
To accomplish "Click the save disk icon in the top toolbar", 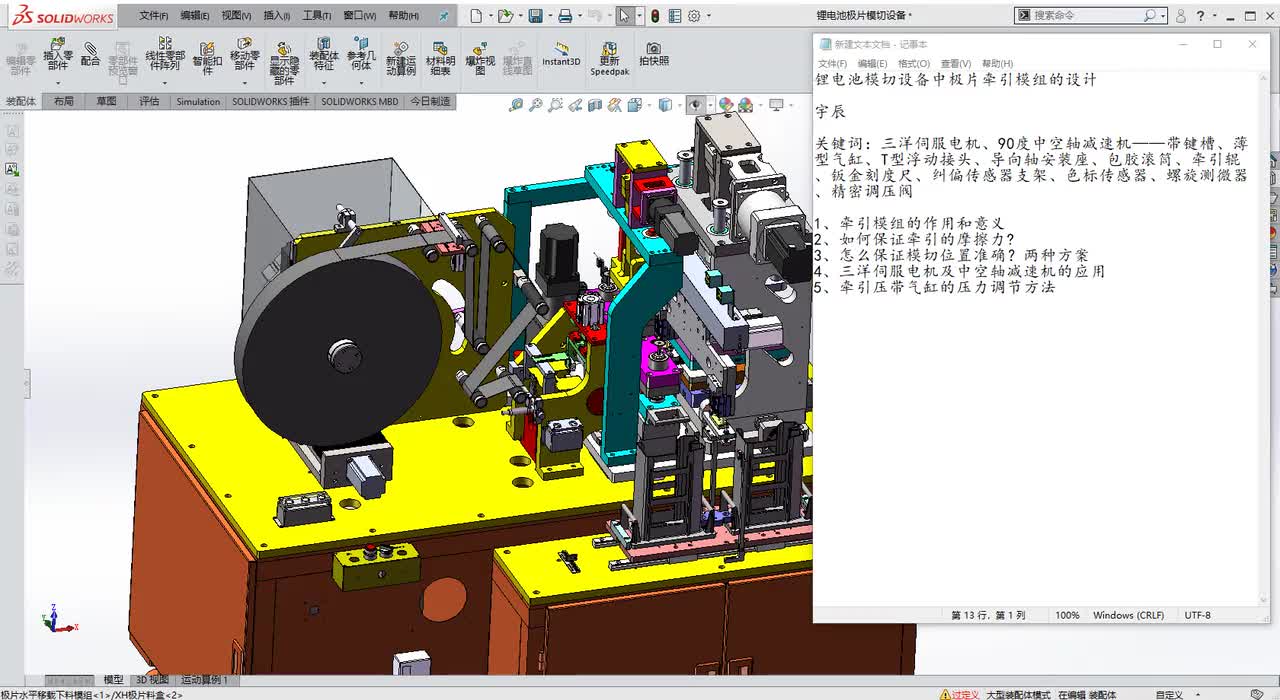I will pyautogui.click(x=536, y=16).
